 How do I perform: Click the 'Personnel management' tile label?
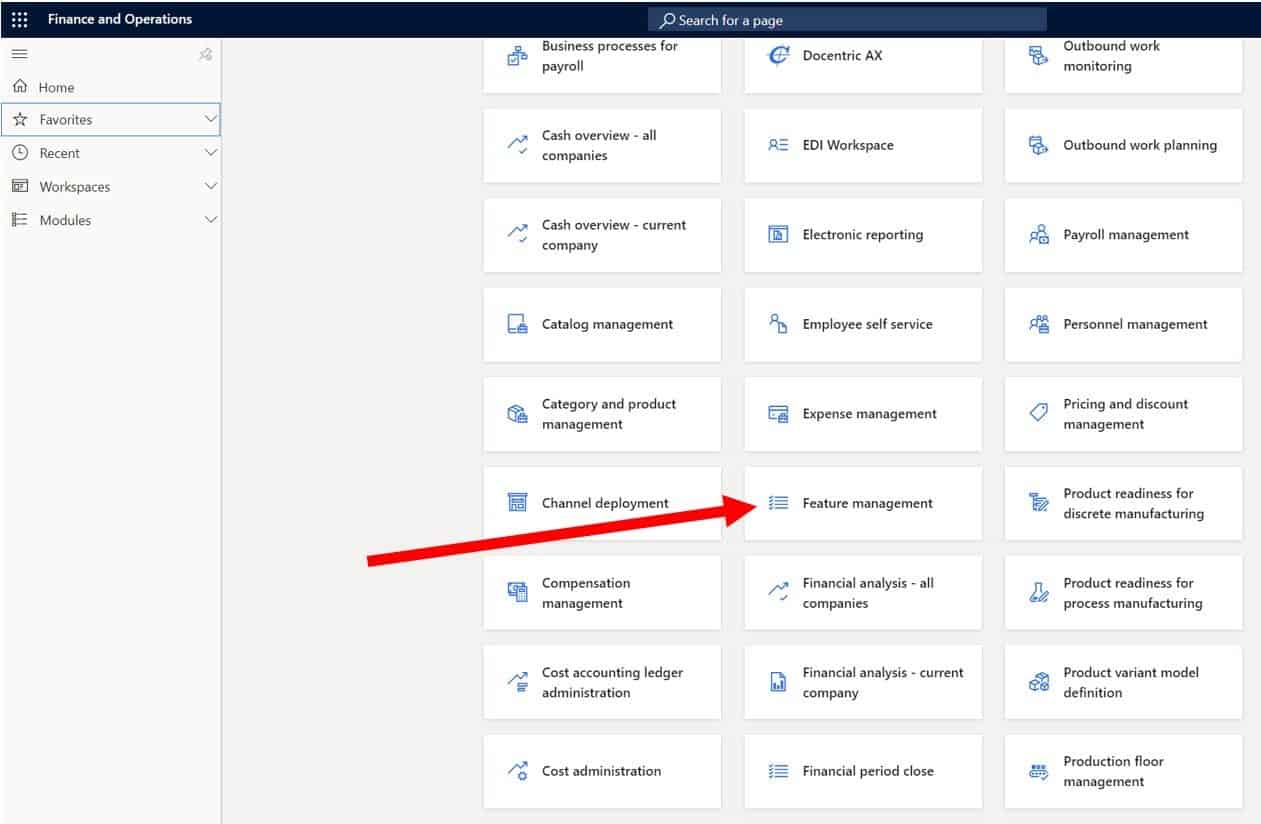(x=1136, y=324)
